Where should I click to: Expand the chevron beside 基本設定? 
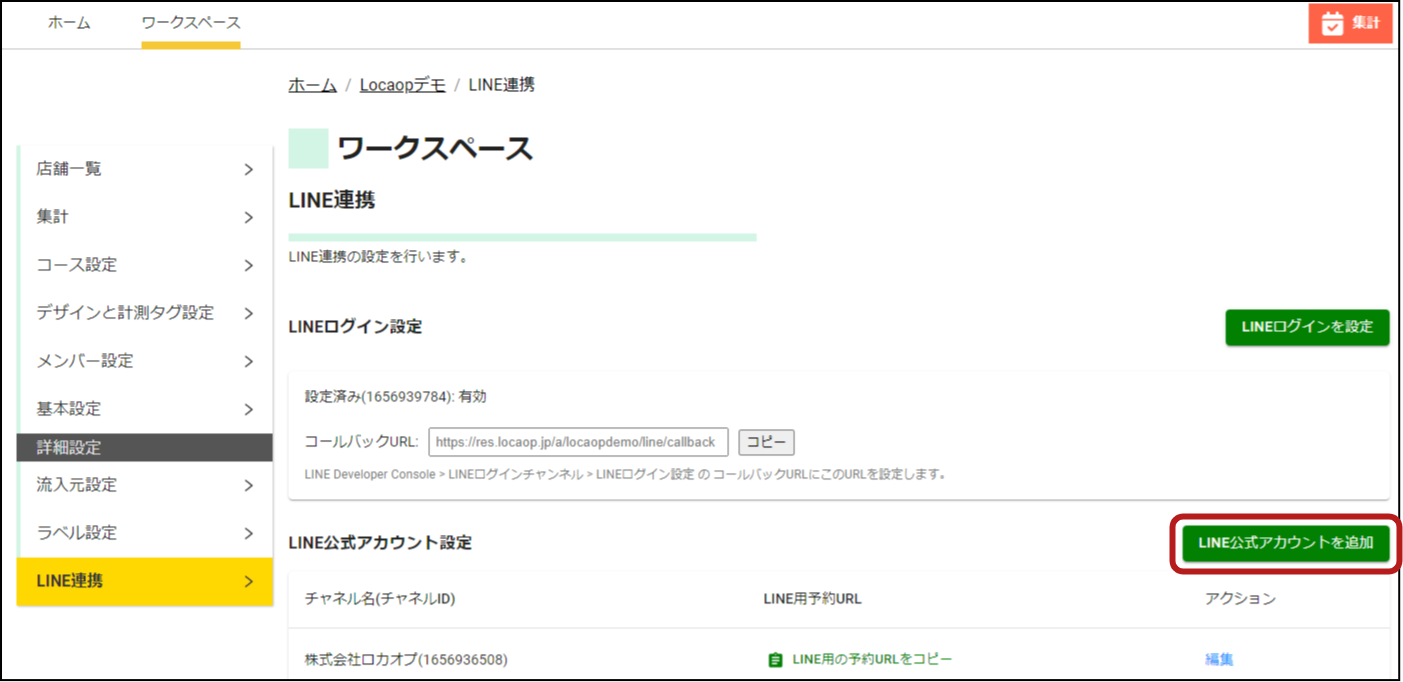[249, 410]
